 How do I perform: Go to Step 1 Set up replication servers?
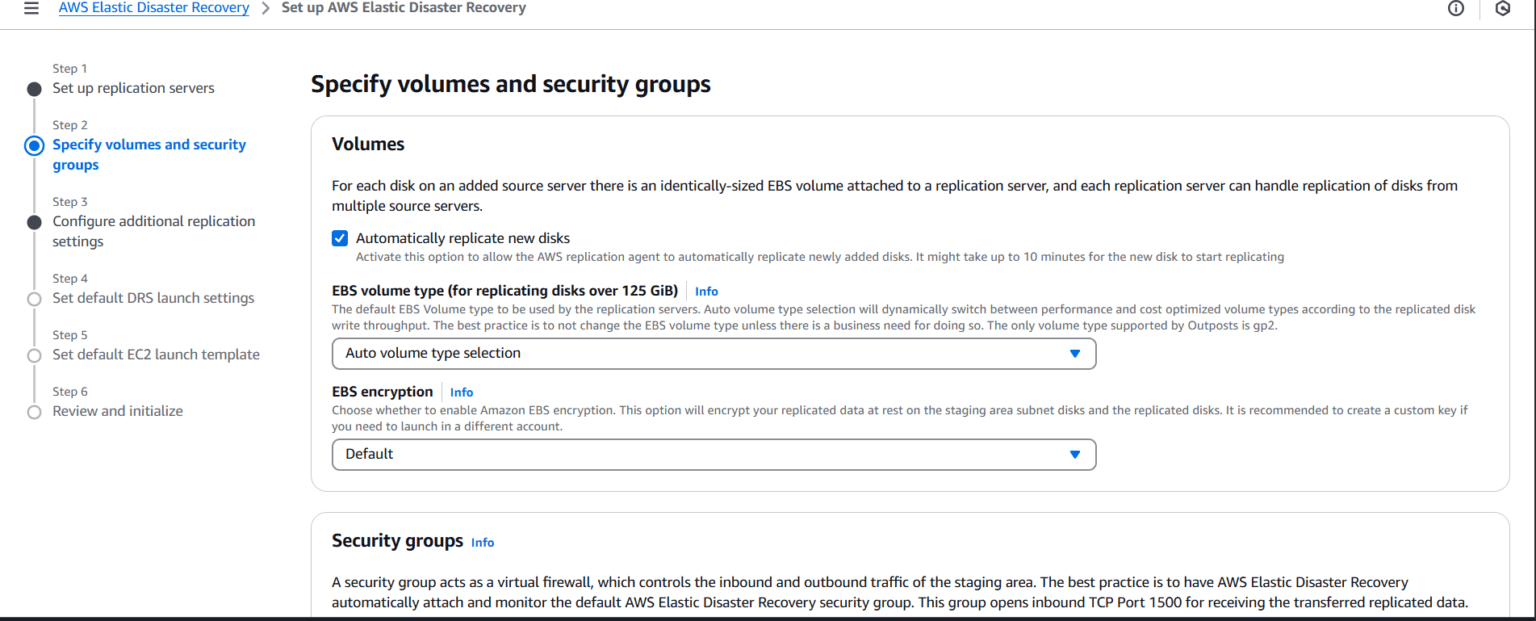point(133,88)
